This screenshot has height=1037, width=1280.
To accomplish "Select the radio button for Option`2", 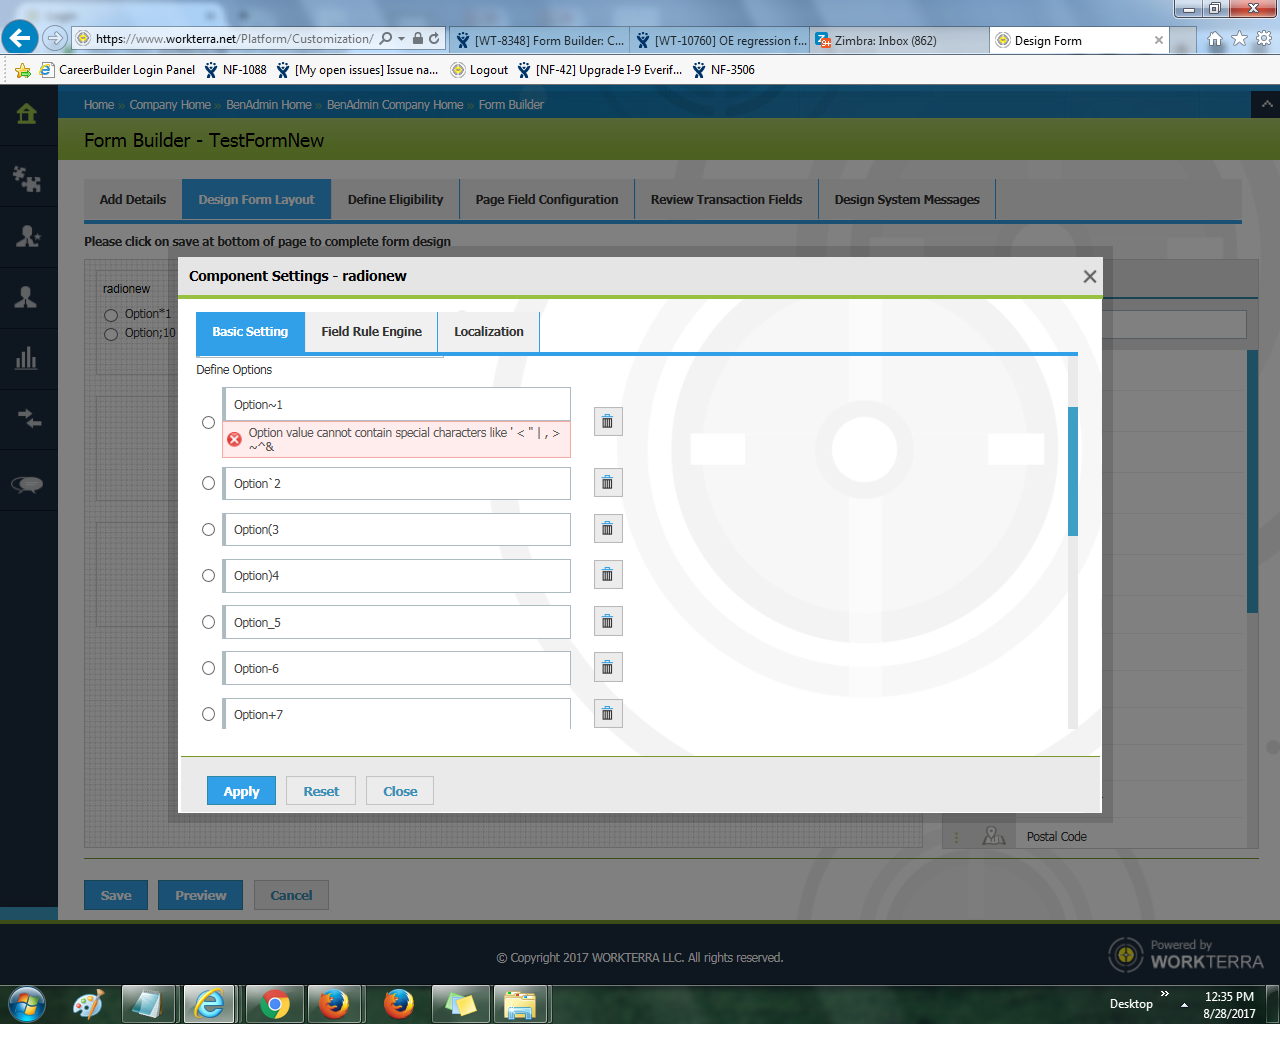I will click(x=208, y=483).
